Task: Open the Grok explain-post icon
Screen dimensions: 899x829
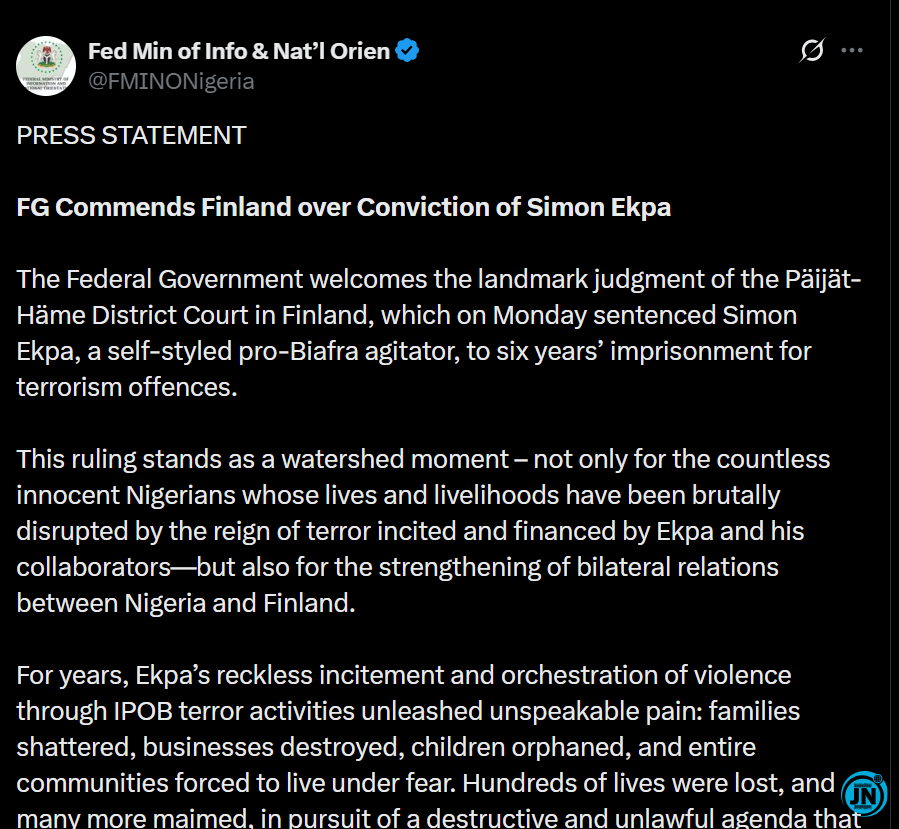Action: click(812, 50)
